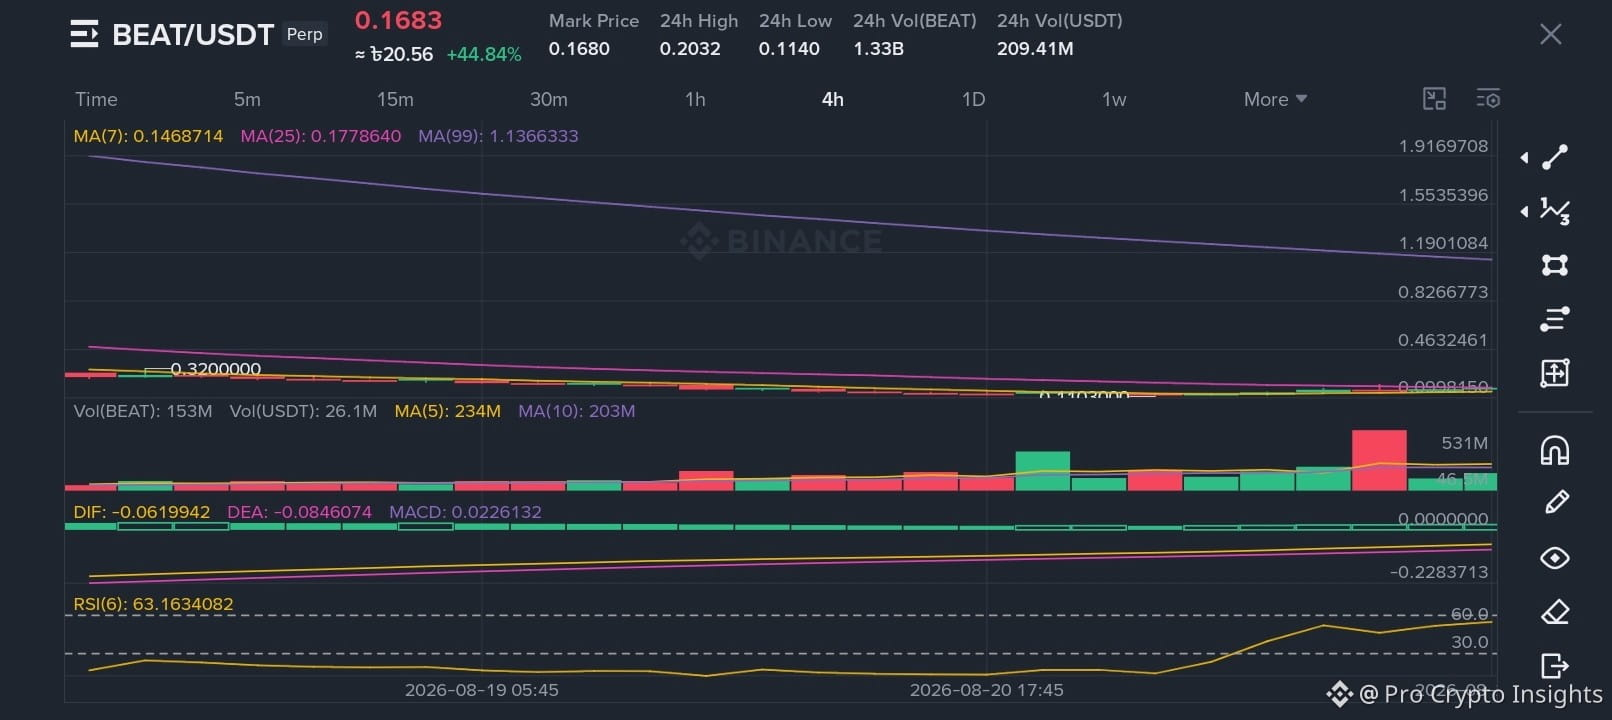This screenshot has height=720, width=1612.
Task: Select the 4h interval
Action: pos(832,99)
